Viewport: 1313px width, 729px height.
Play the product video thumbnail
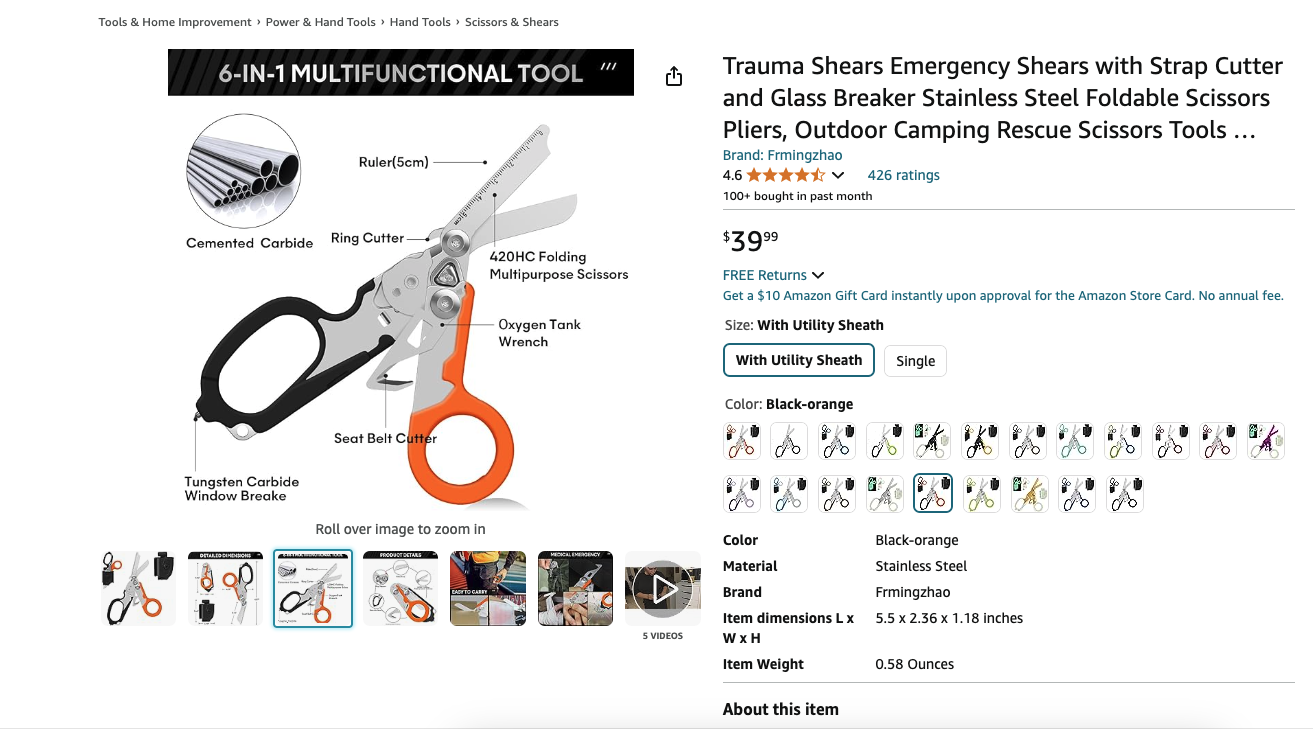tap(663, 588)
